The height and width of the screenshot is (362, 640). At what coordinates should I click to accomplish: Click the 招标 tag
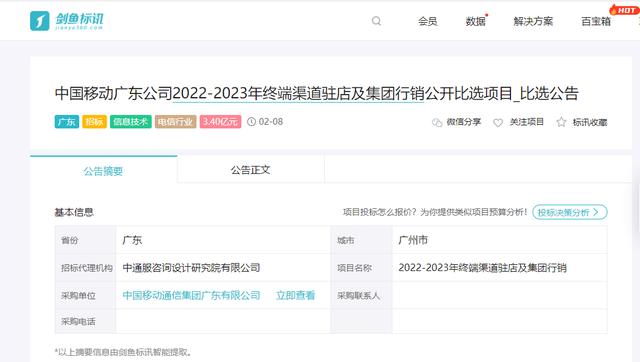pos(94,122)
